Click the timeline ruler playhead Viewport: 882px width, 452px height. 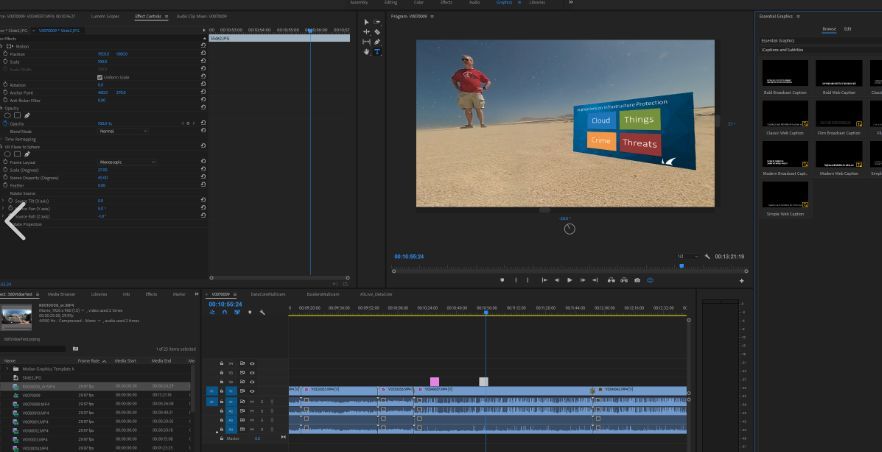pos(486,311)
